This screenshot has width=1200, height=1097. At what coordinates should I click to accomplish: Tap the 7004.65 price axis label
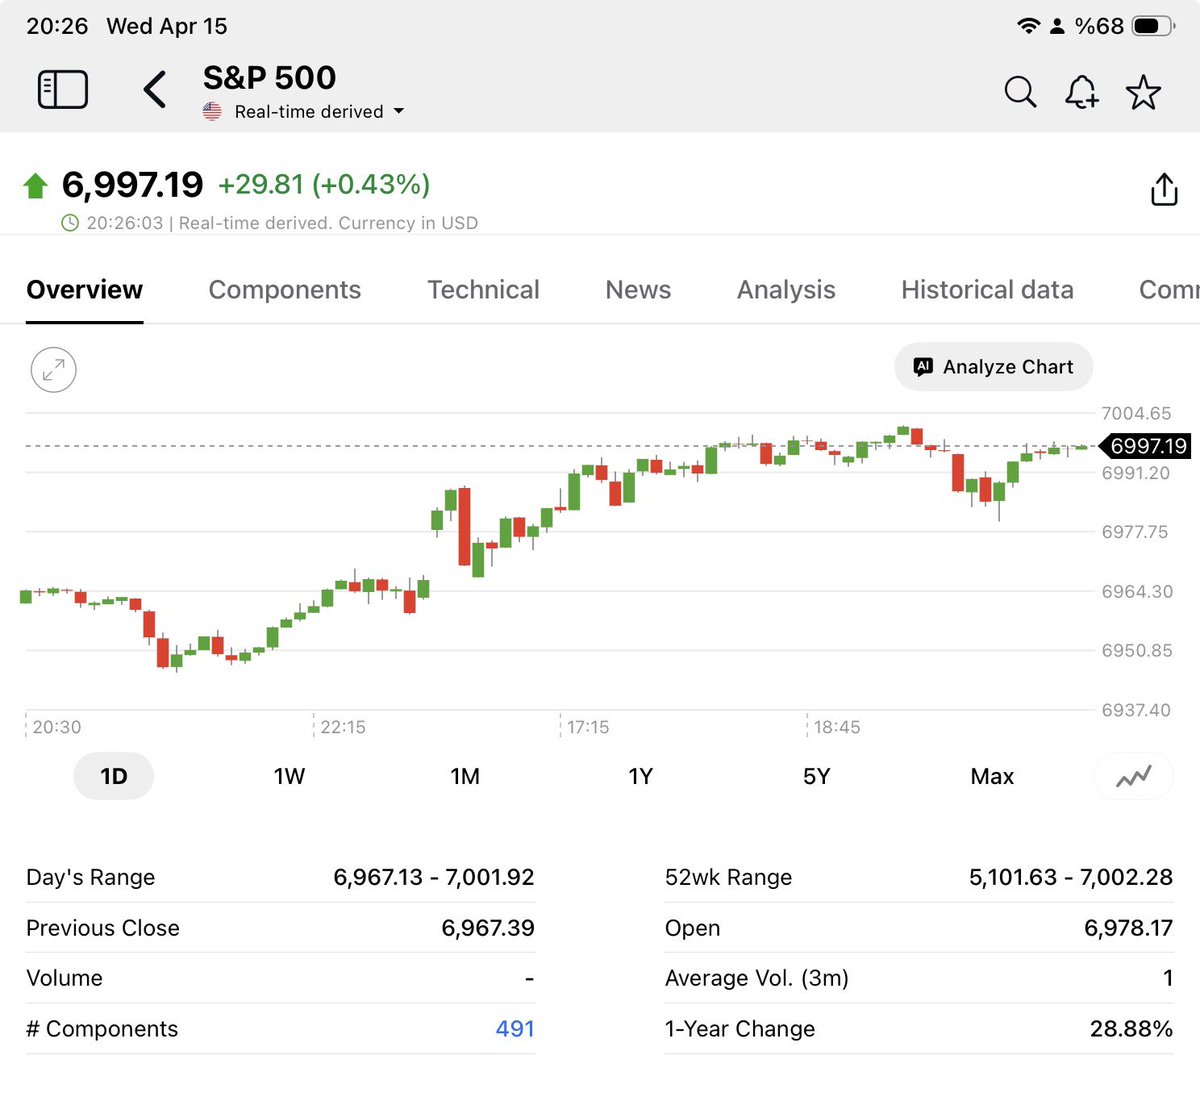1136,413
